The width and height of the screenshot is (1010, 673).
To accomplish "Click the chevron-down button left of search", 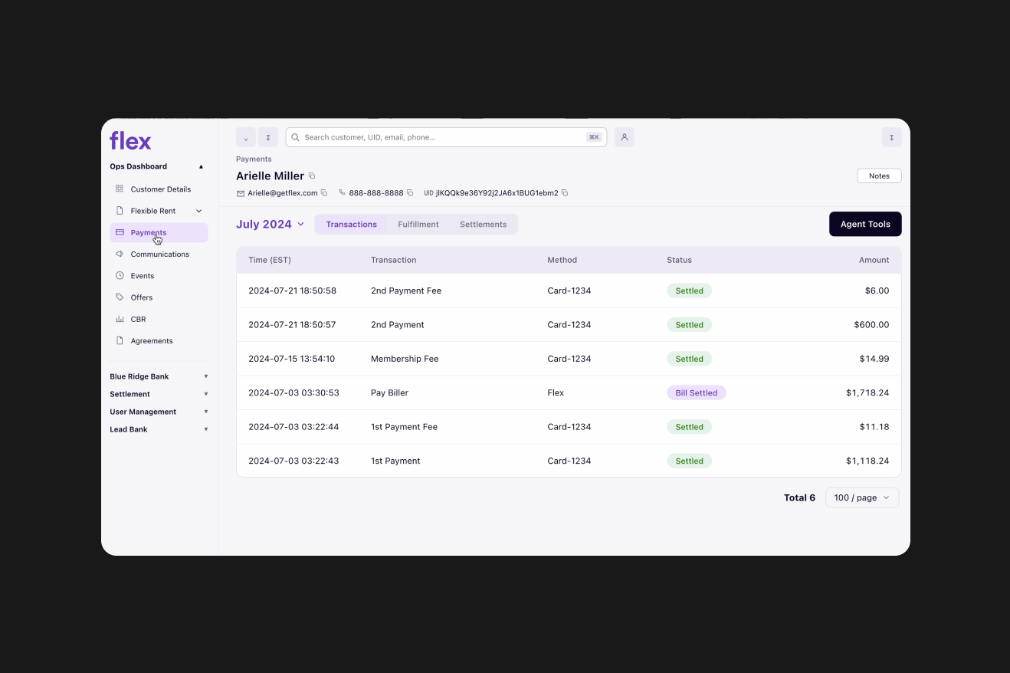I will tap(245, 137).
